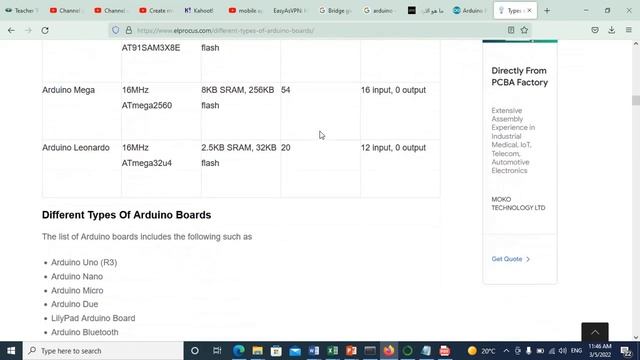This screenshot has height=360, width=640.
Task: Click the Arduino Bluetooth list item
Action: click(x=84, y=332)
